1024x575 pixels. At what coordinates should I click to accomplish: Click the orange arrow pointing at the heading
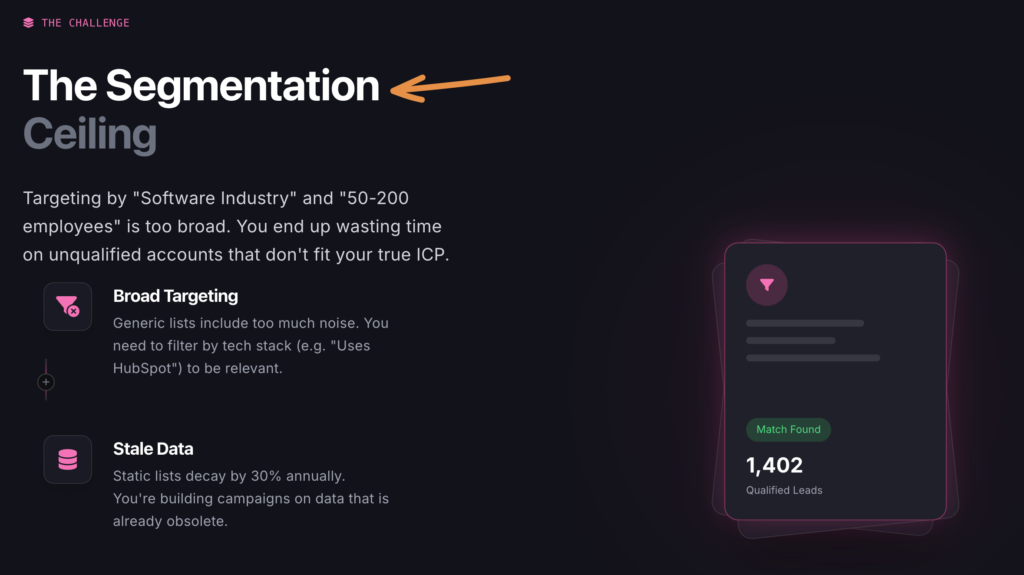[x=450, y=86]
